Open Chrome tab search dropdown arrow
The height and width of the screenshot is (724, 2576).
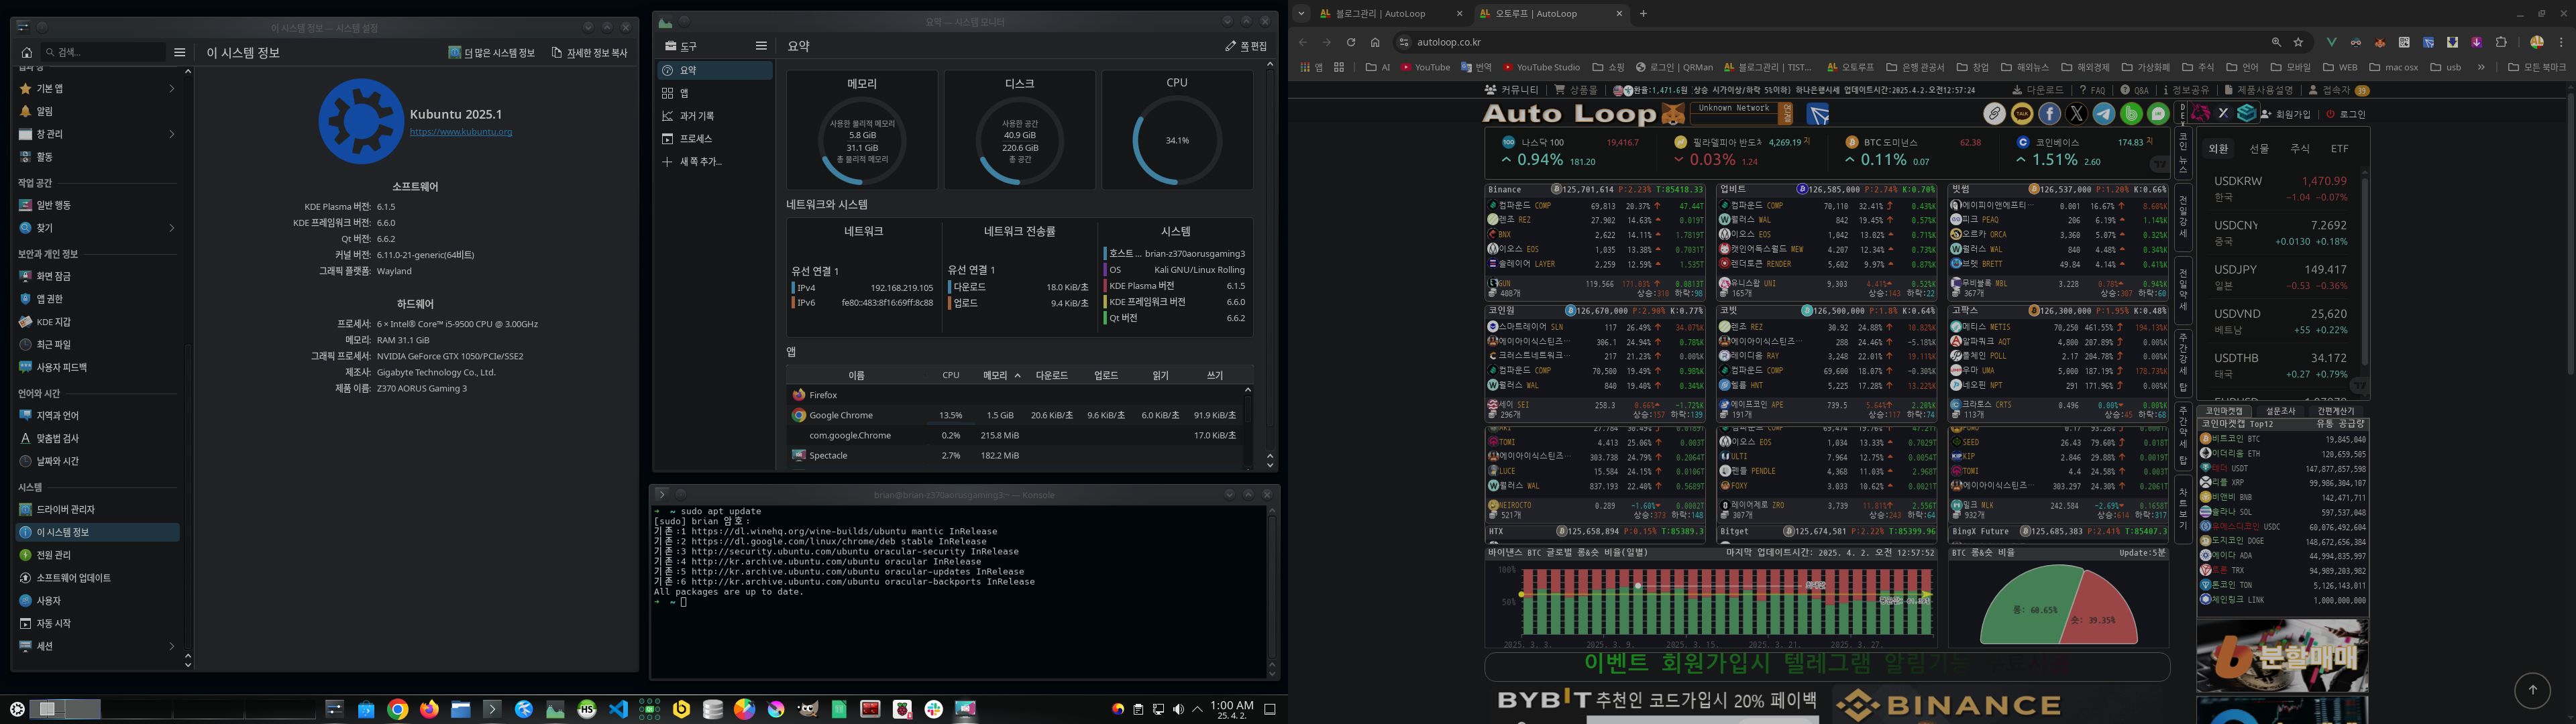tap(1301, 13)
